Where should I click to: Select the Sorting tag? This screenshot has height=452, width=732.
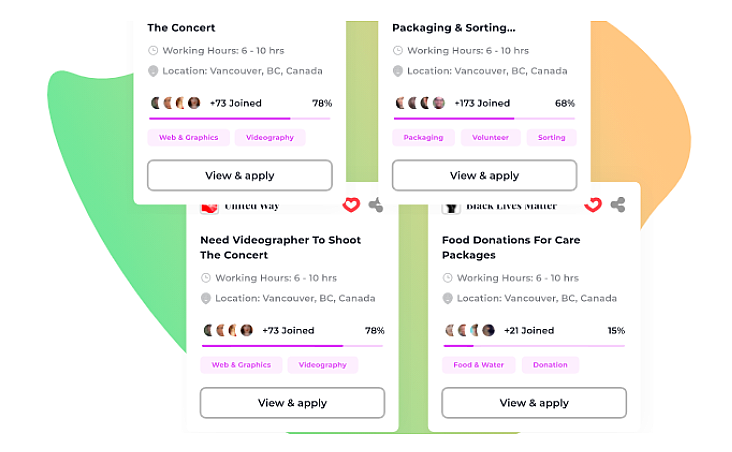(x=551, y=137)
